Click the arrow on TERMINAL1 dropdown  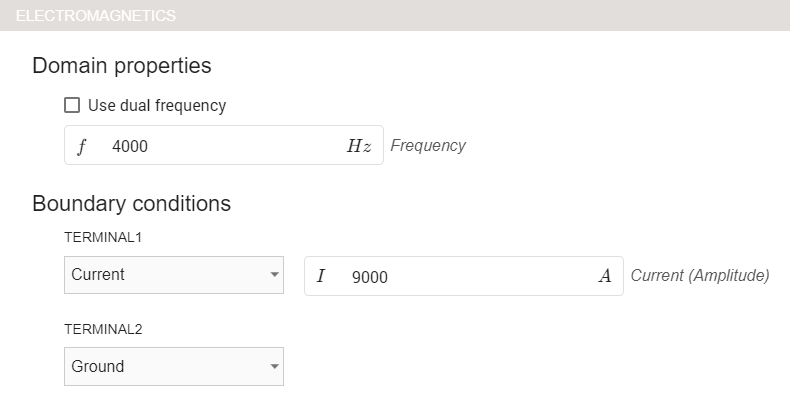tap(275, 275)
